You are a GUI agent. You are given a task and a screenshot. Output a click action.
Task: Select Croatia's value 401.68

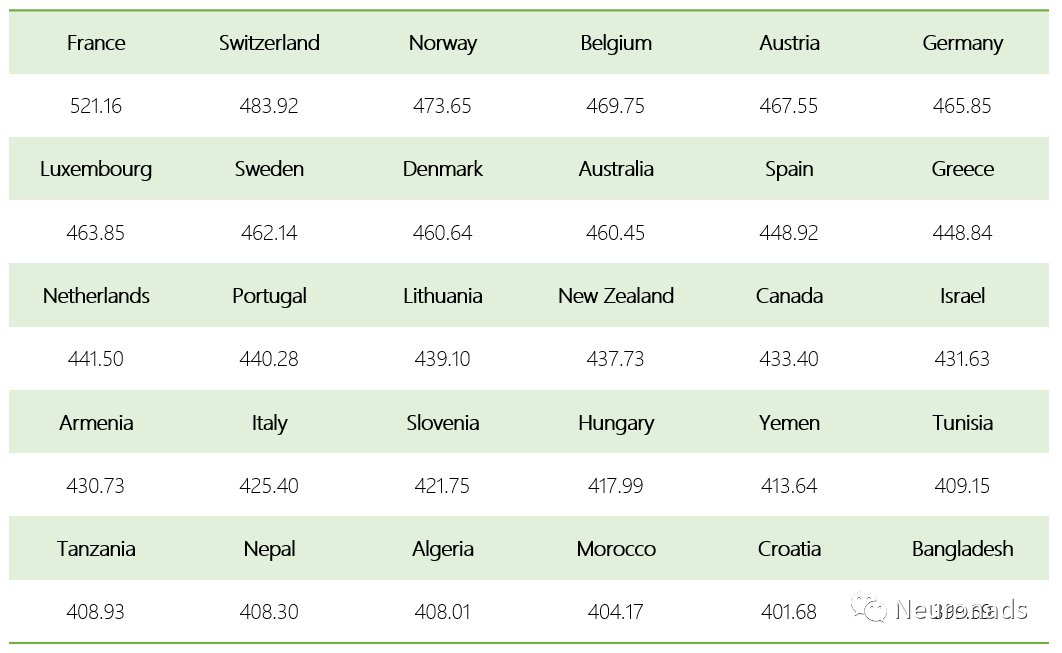coord(789,612)
